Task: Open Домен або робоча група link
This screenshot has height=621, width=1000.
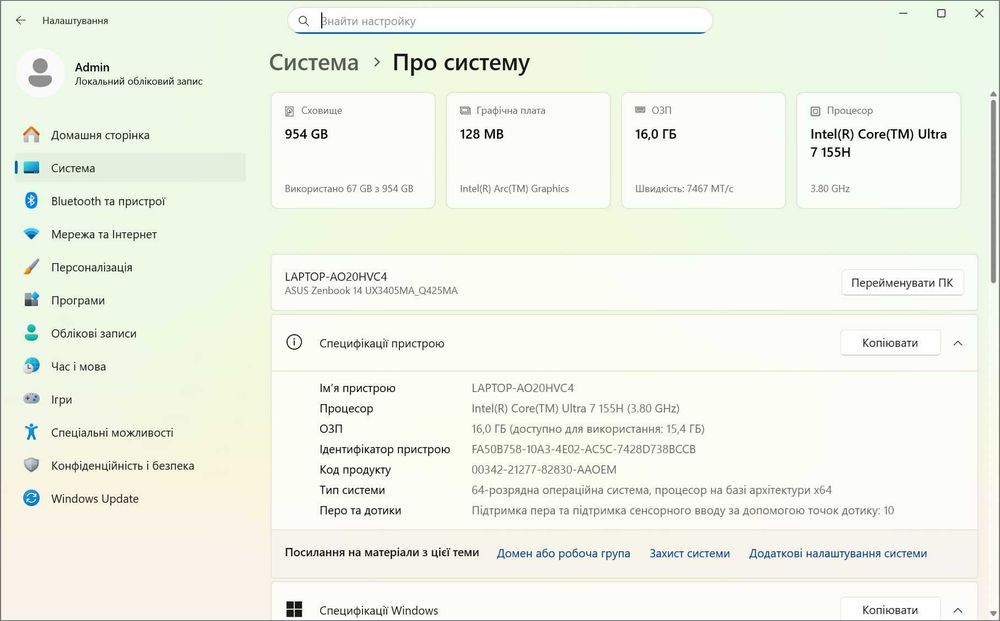Action: click(563, 553)
